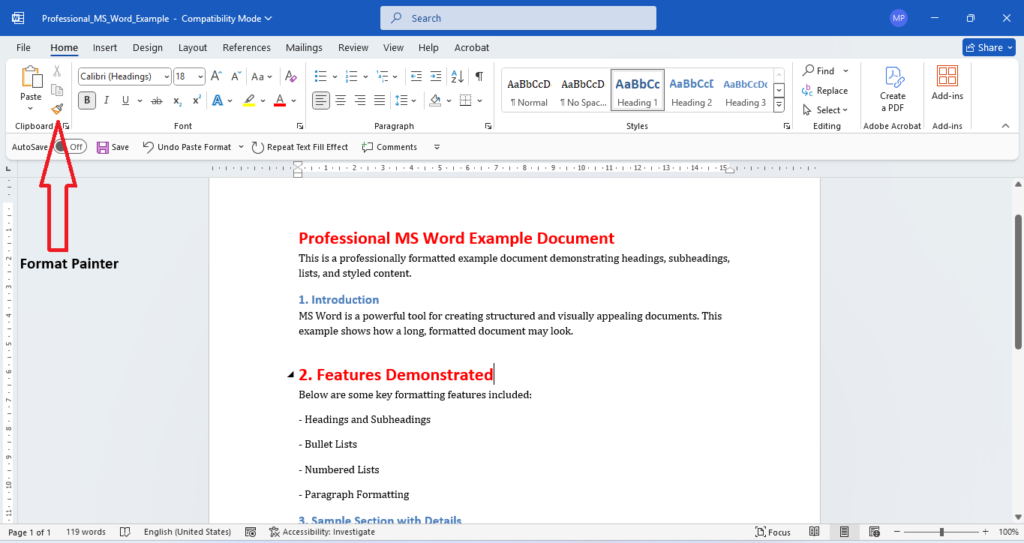1024x543 pixels.
Task: Open Comments from quick access toolbar
Action: (x=389, y=148)
